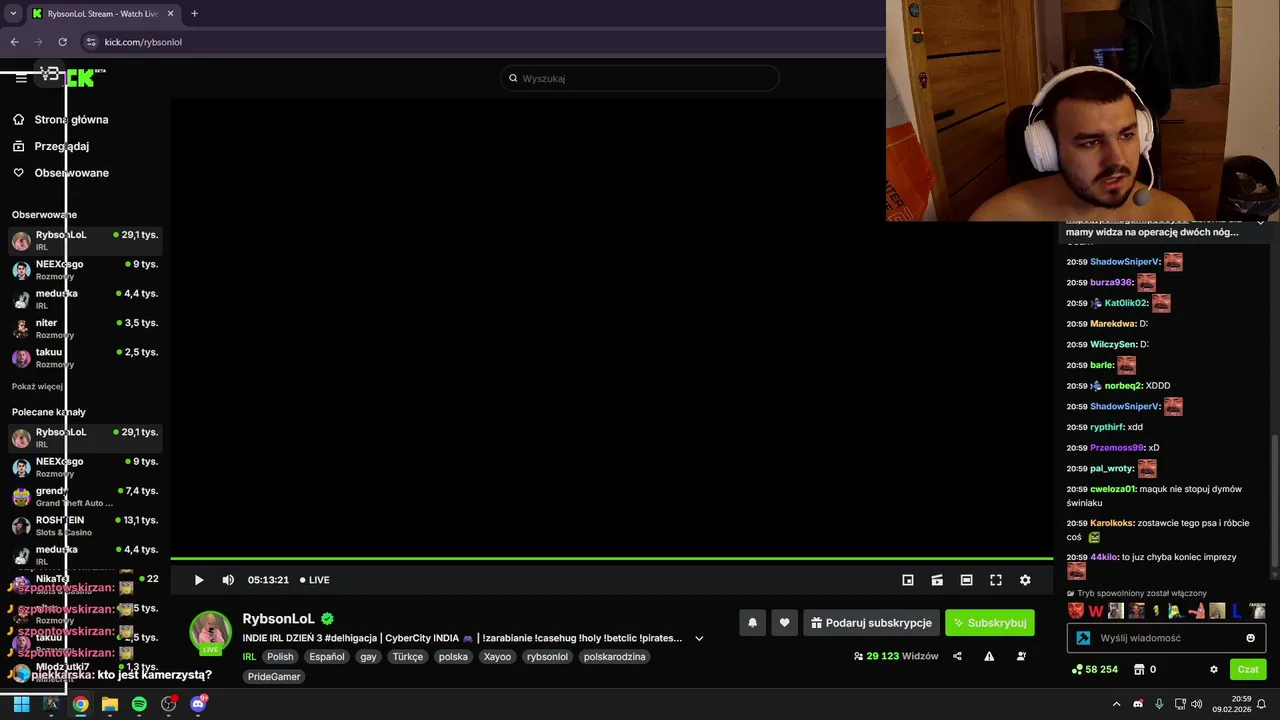Send message with Czat button

(1248, 670)
